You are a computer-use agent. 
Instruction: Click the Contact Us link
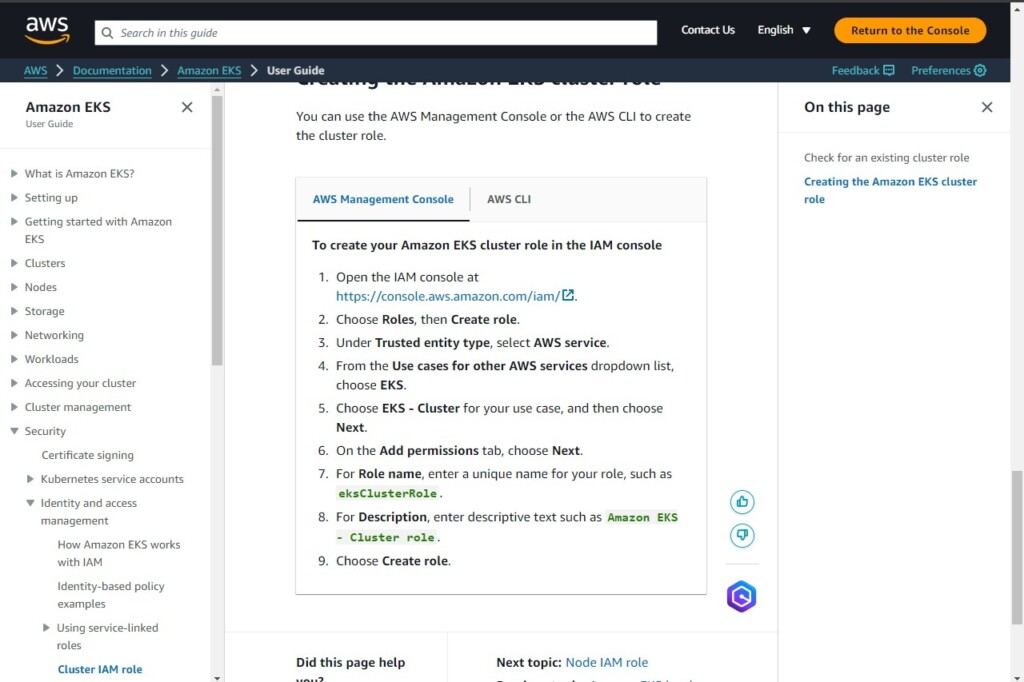tap(708, 30)
